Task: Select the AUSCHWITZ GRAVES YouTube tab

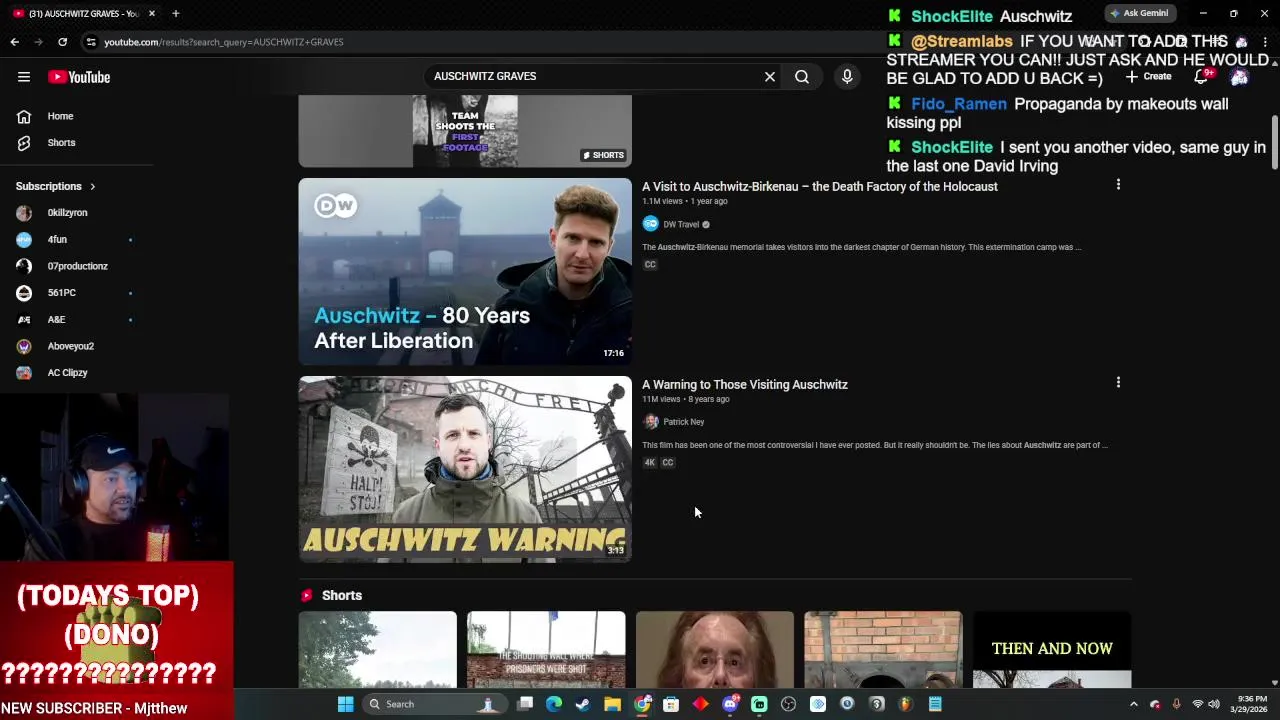Action: click(84, 13)
